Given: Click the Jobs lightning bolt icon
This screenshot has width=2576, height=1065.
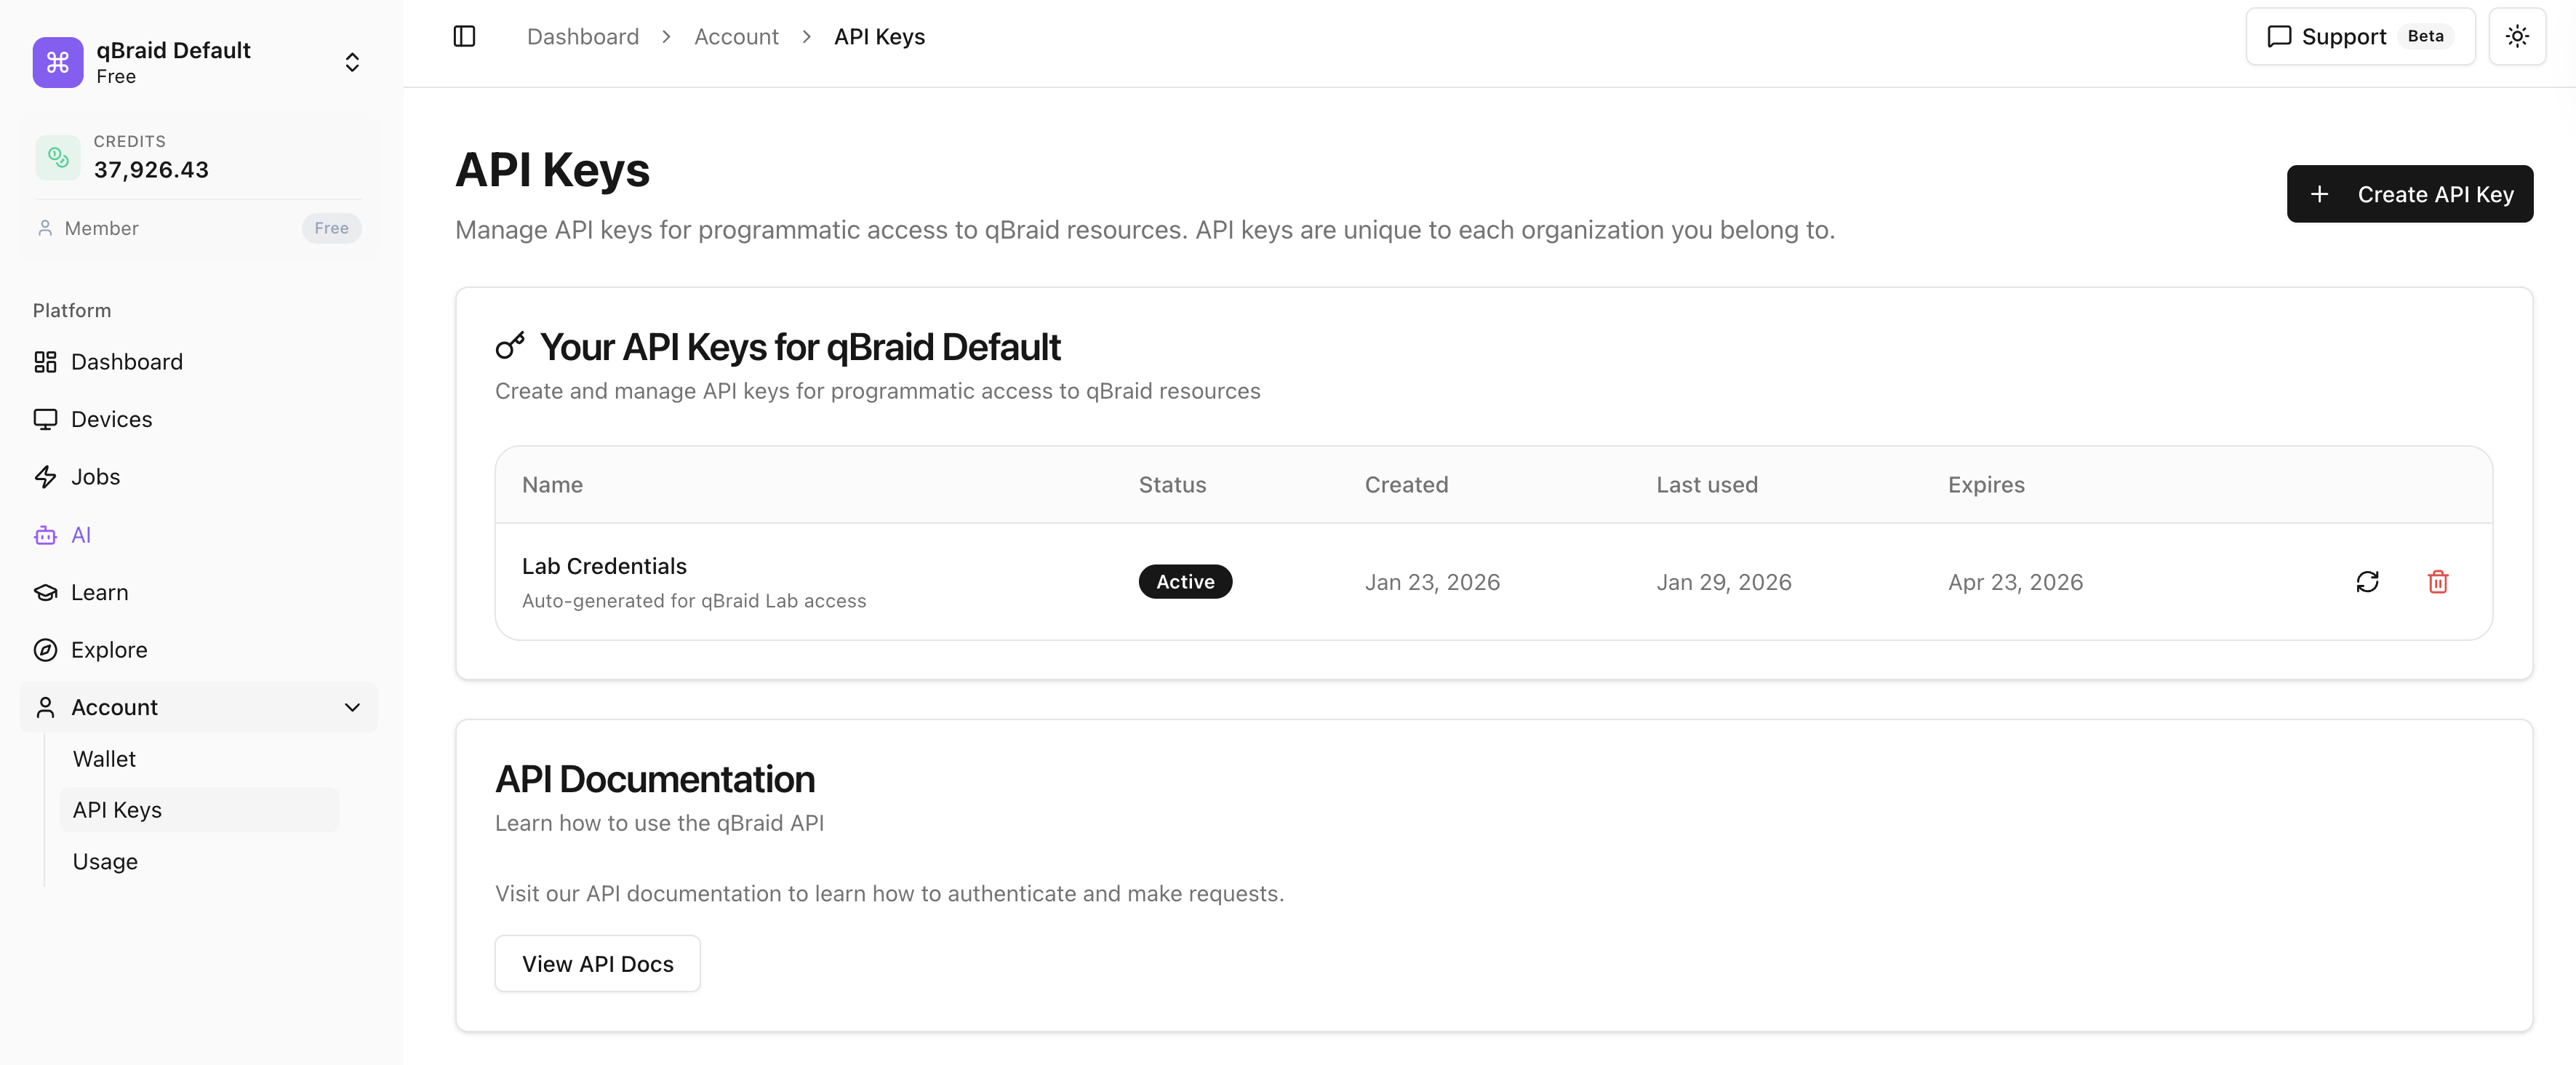Looking at the screenshot, I should pyautogui.click(x=45, y=477).
